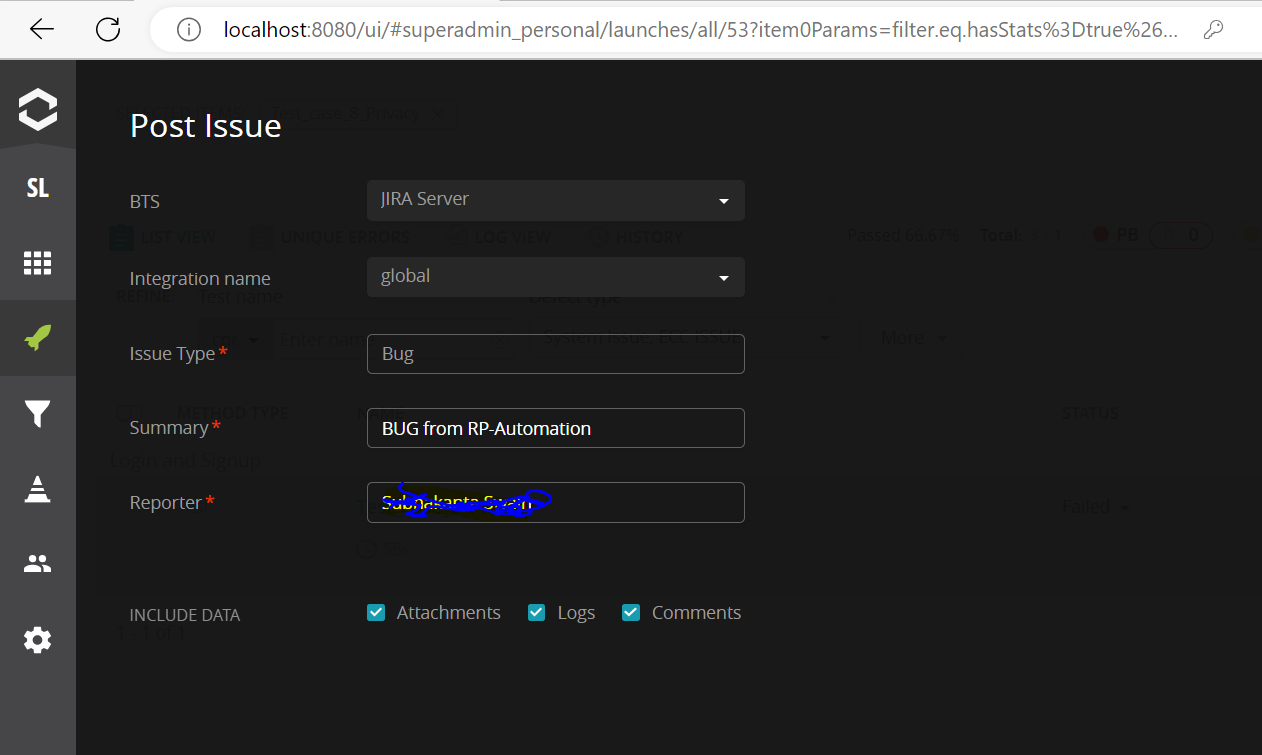Disable the Logs checkbox
This screenshot has width=1262, height=755.
536,612
